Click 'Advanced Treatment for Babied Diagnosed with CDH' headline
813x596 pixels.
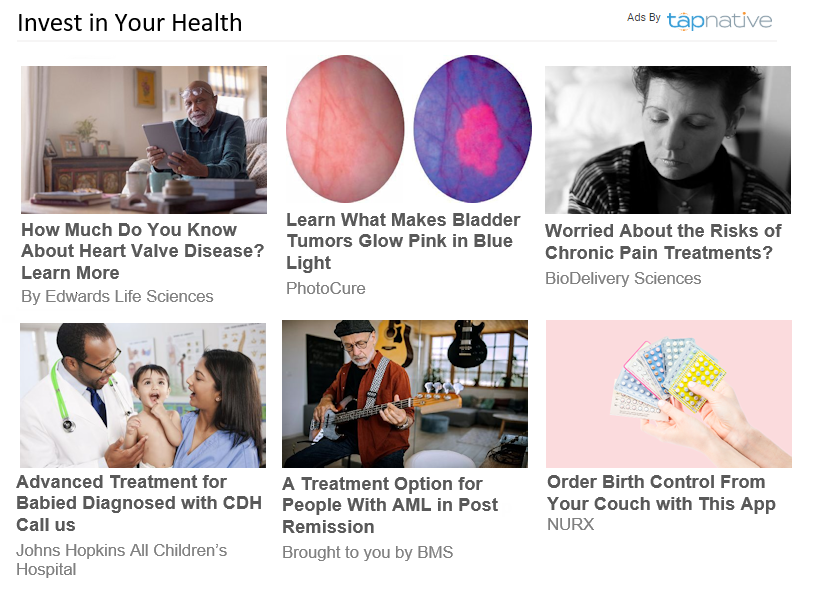click(x=139, y=503)
